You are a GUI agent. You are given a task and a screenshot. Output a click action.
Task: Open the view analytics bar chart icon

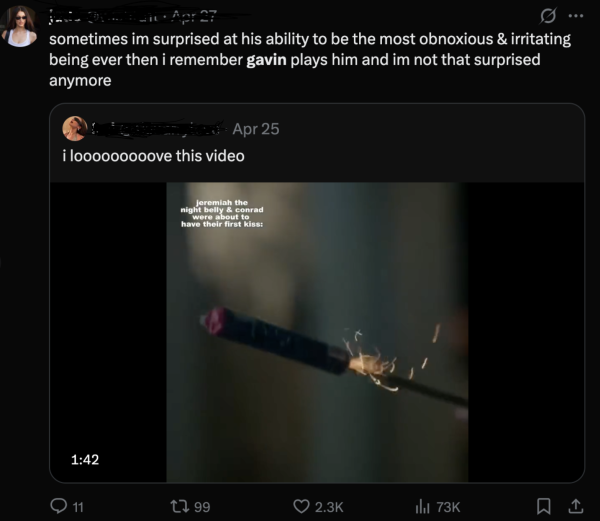(422, 506)
